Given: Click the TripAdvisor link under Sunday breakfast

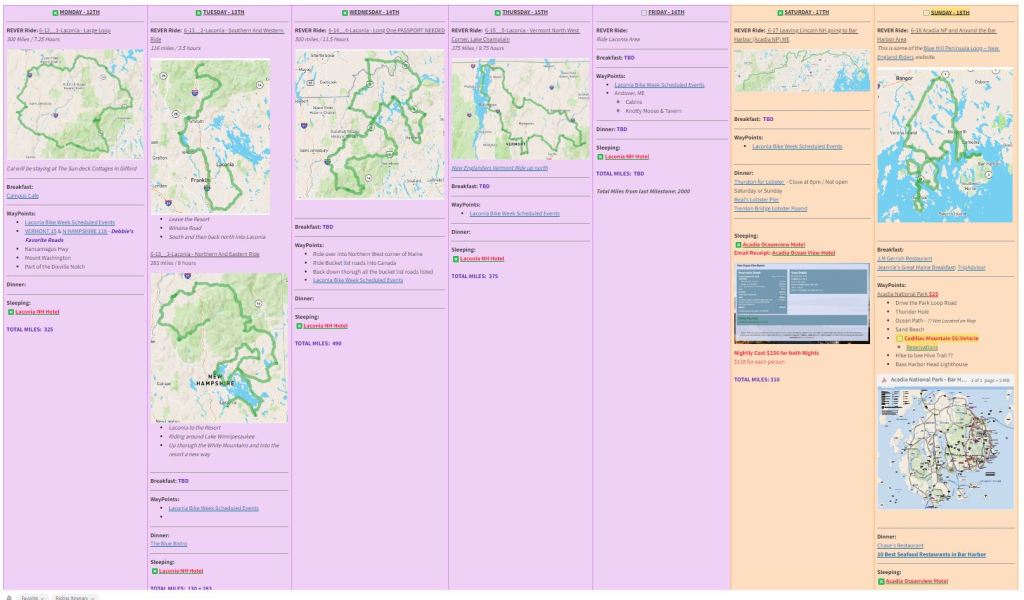Looking at the screenshot, I should click(970, 267).
